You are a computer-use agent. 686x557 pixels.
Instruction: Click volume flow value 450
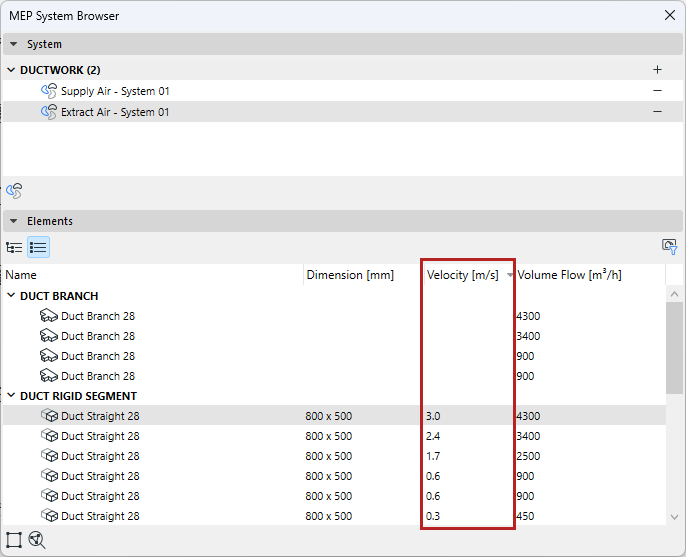point(525,516)
